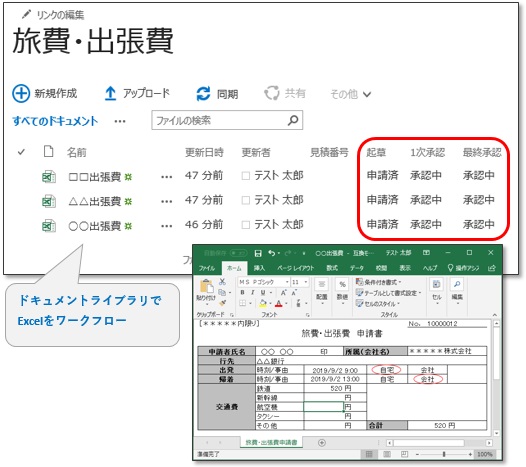
Task: Toggle presence checkbox beside テスト 太郎 in △△出張費 row
Action: [x=246, y=200]
